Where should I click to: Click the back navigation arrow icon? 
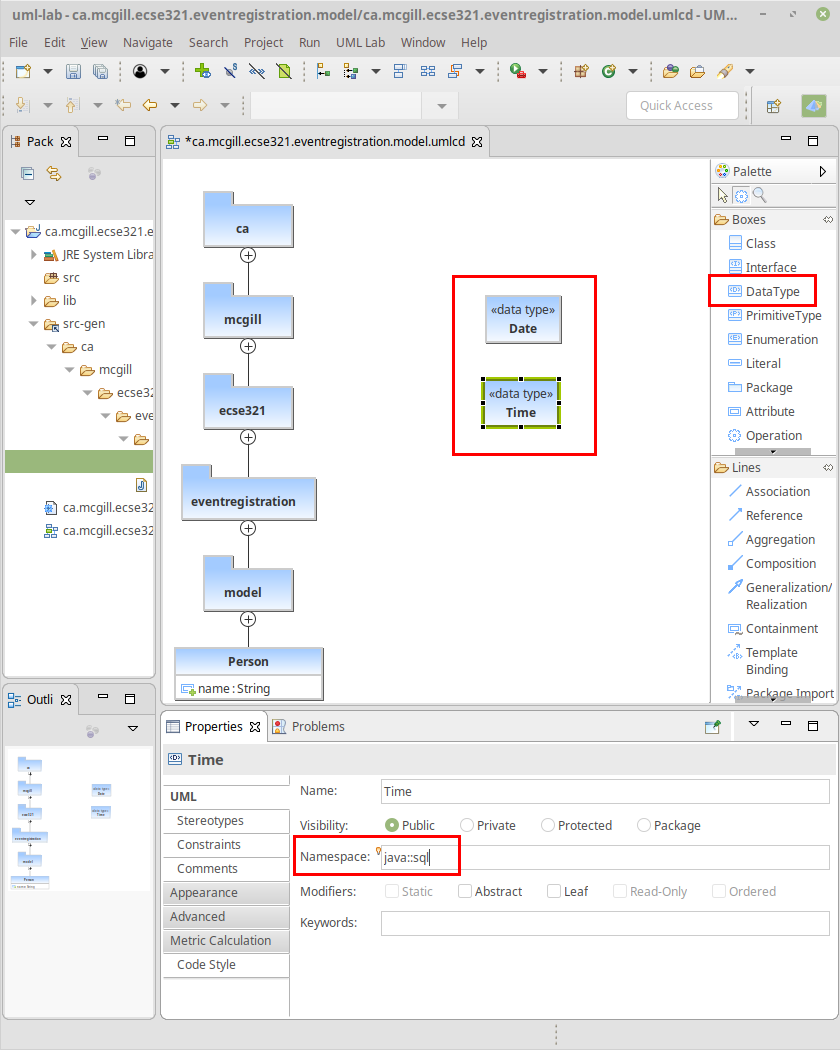pos(150,105)
